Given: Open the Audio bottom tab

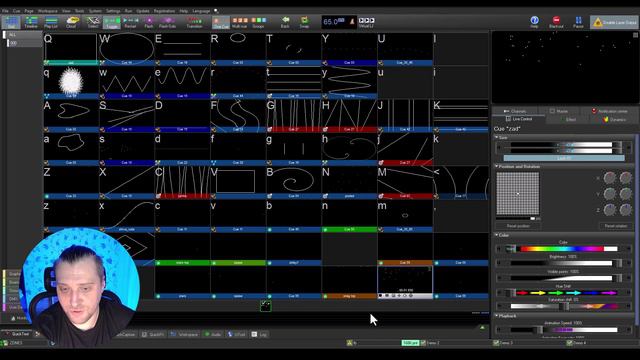Looking at the screenshot, I should tap(213, 334).
